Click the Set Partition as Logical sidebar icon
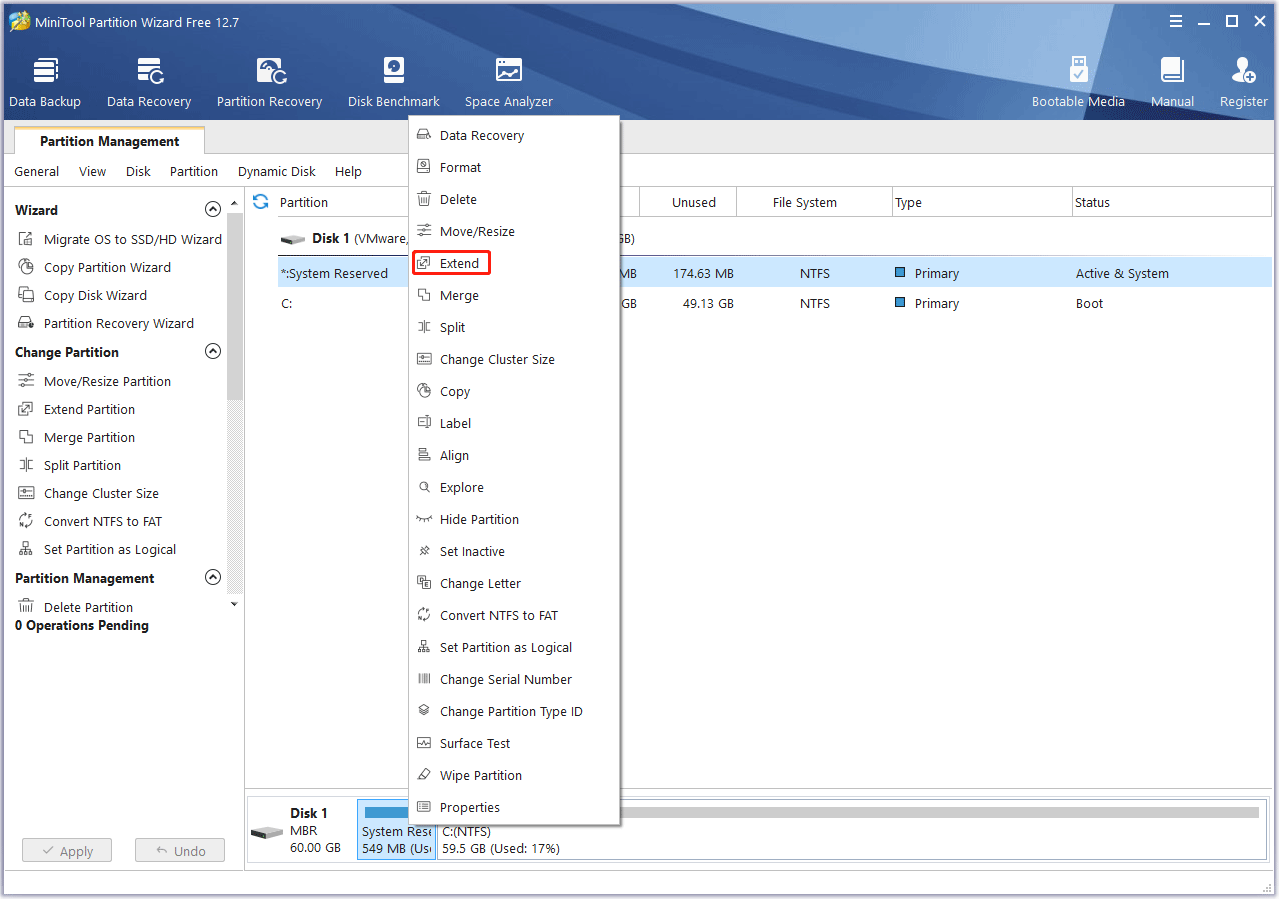Screen dimensions: 1279x900 (x=26, y=549)
